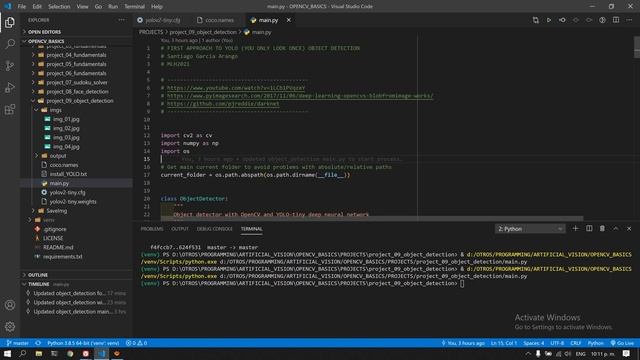Open the changes compare icon in editor toolbar
Viewport: 640px width, 360px height.
(536, 20)
